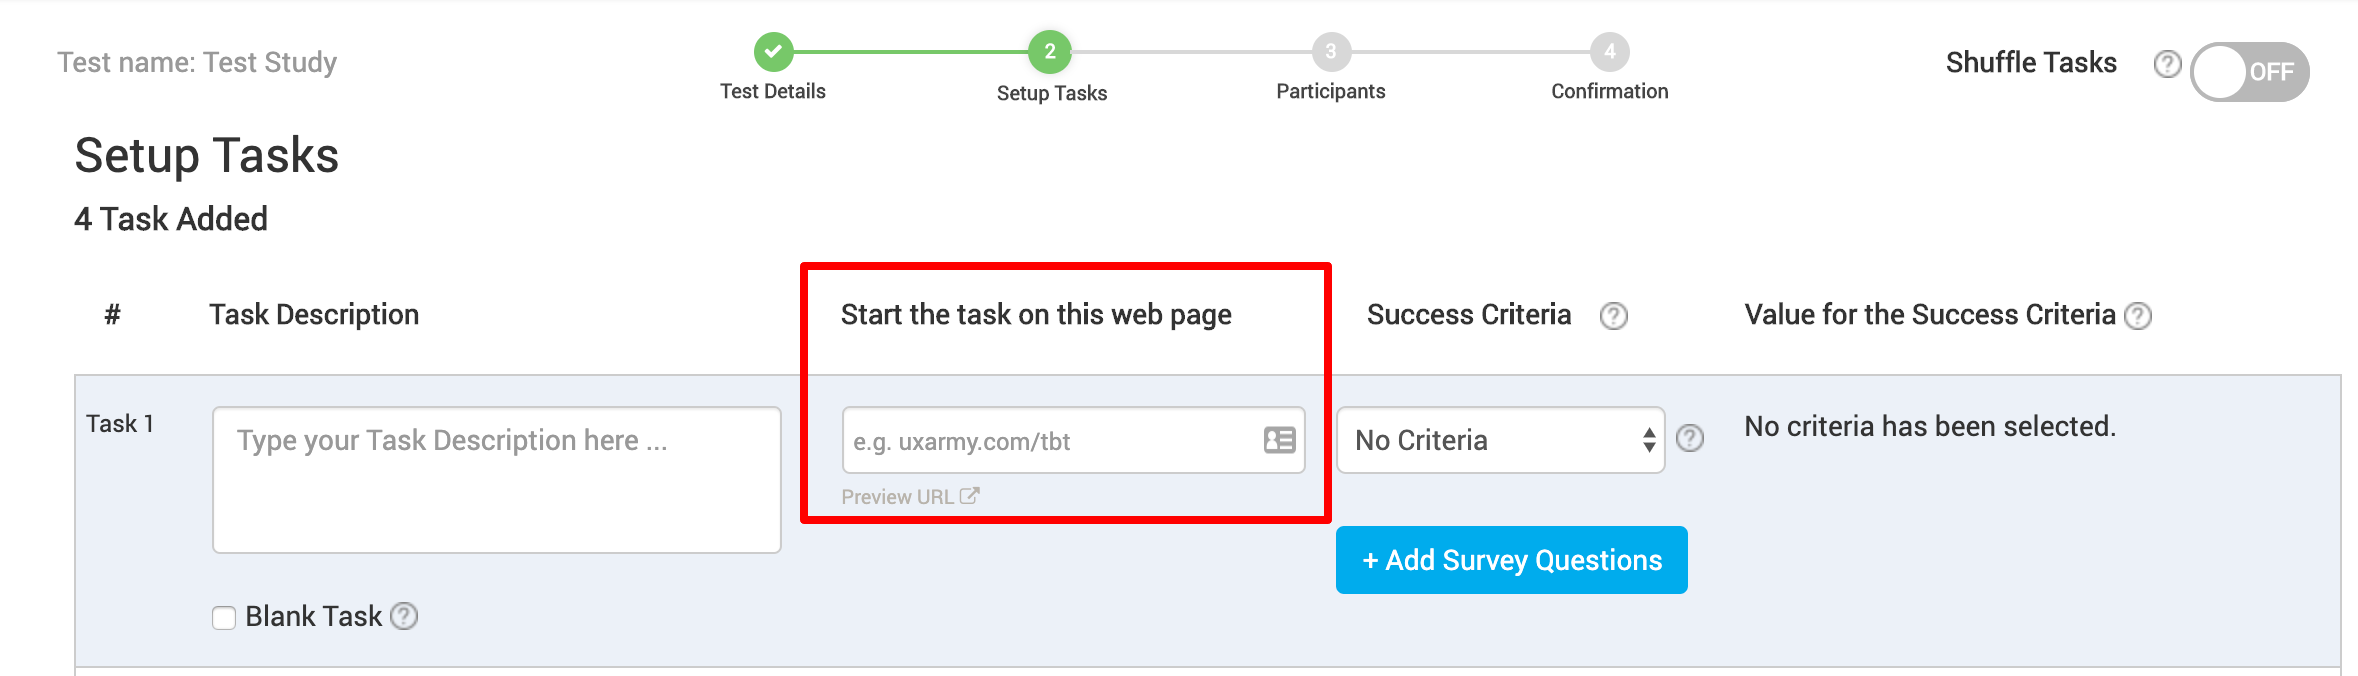The image size is (2358, 676).
Task: Open the No Criteria dropdown
Action: click(x=1500, y=440)
